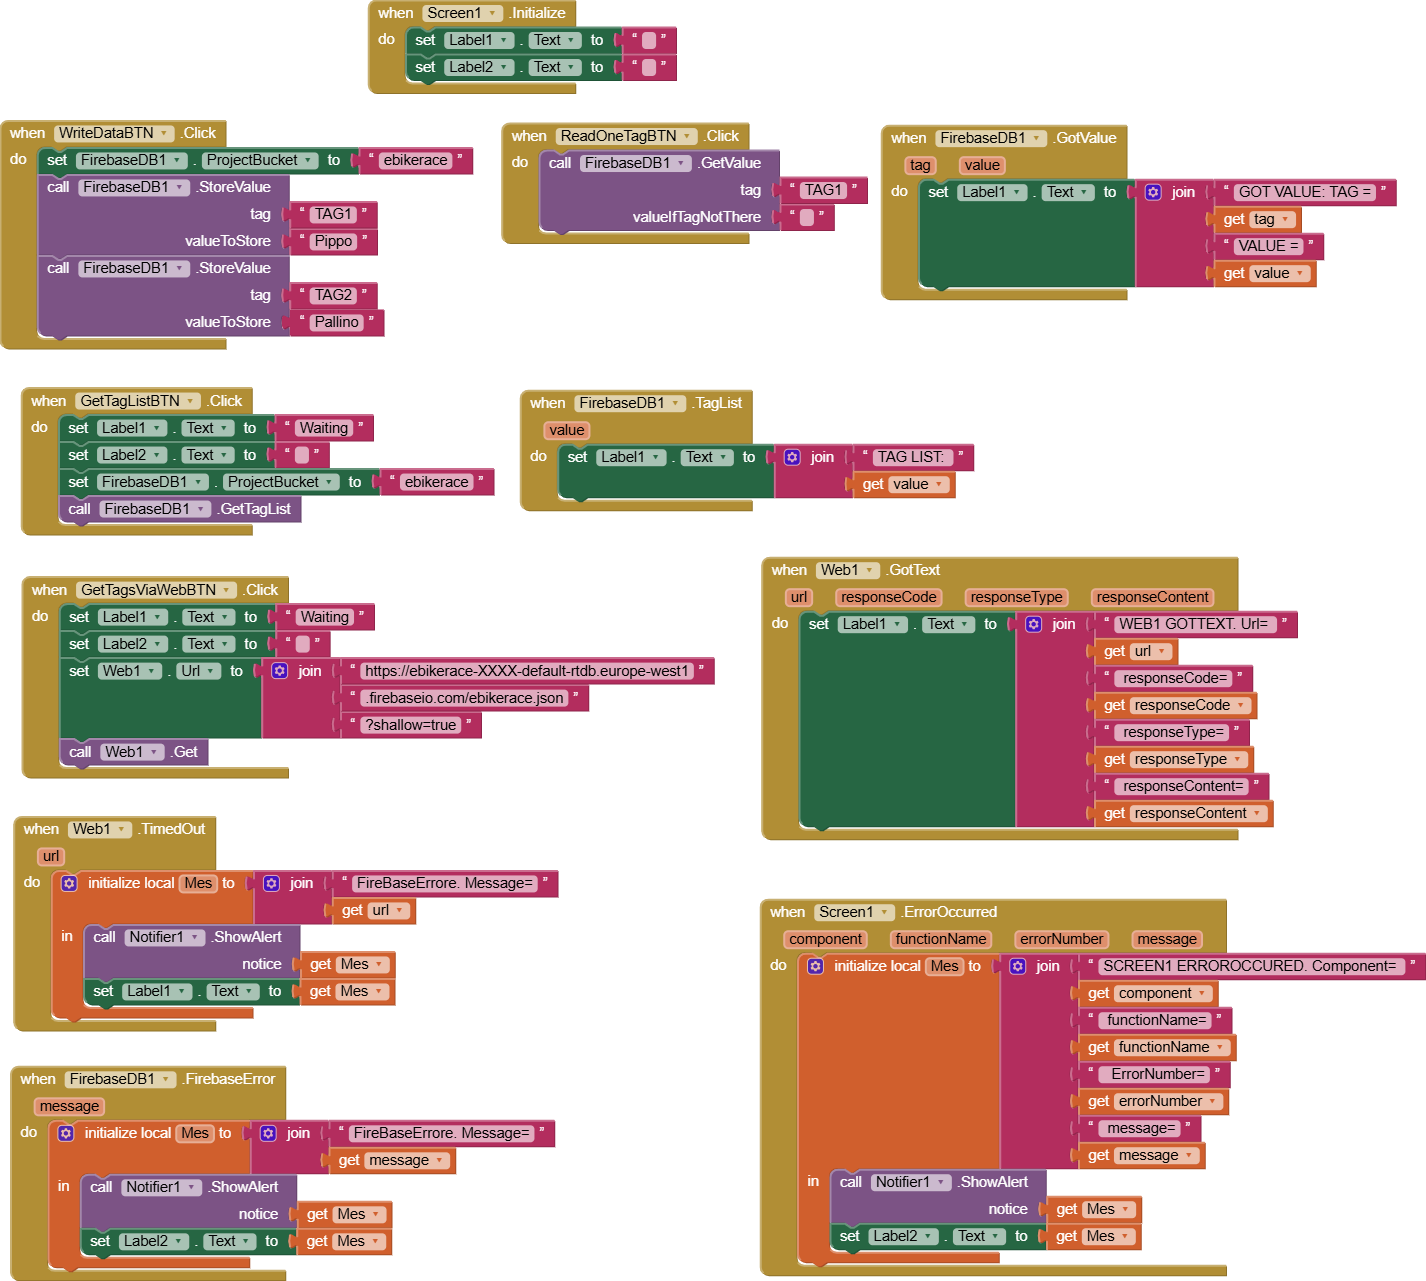Viewport: 1426px width, 1281px height.
Task: Click the initialize local gear in Web1.TimedOut
Action: [69, 883]
